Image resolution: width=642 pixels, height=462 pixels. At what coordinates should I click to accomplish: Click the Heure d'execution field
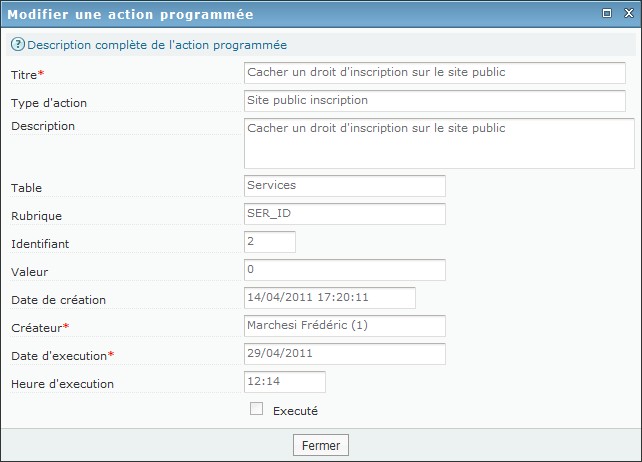coord(285,382)
